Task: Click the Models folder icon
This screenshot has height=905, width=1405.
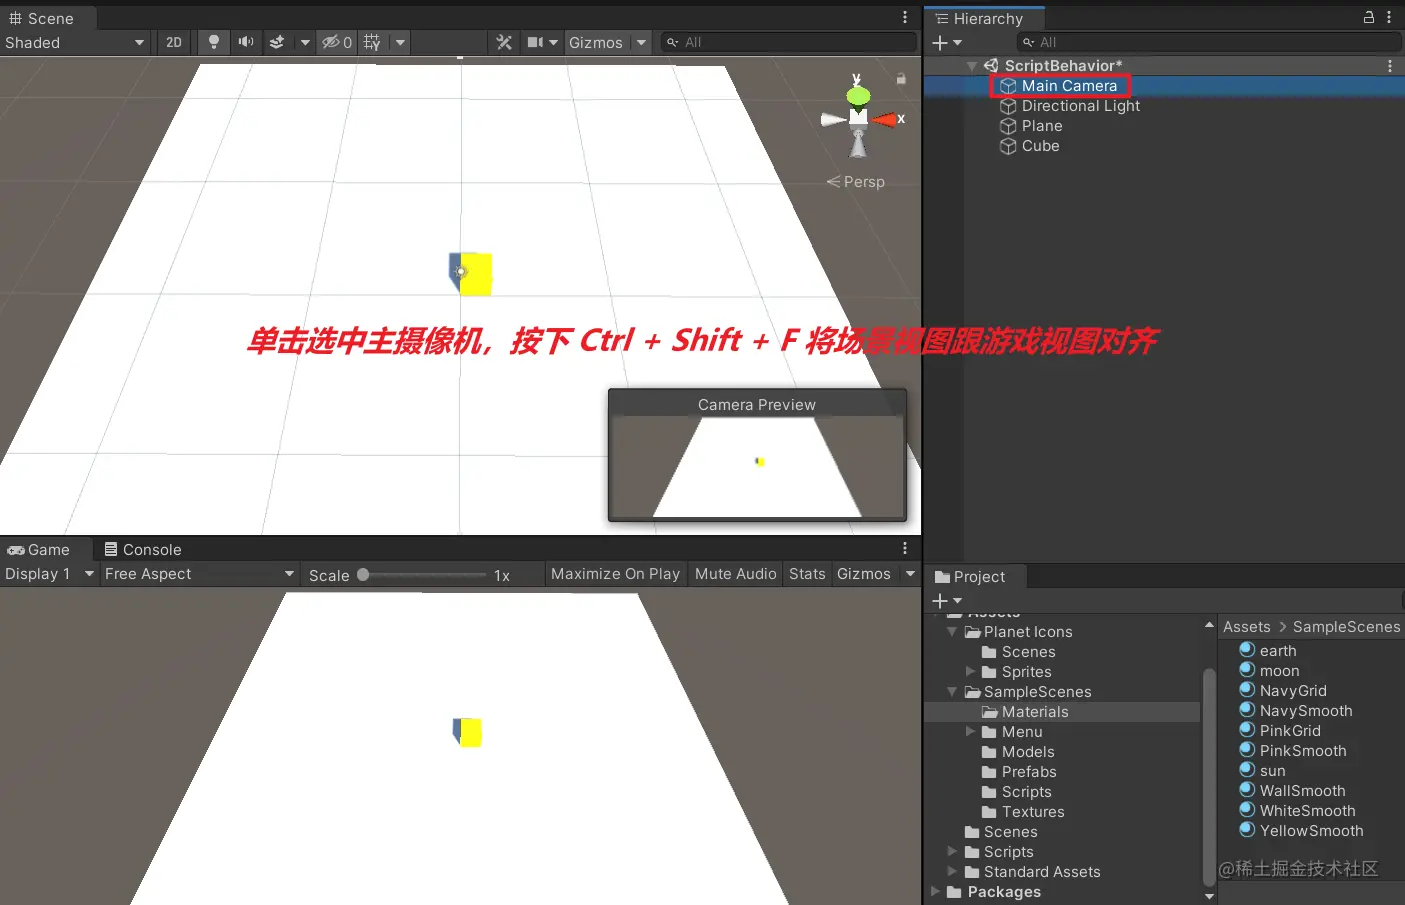Action: pyautogui.click(x=990, y=752)
